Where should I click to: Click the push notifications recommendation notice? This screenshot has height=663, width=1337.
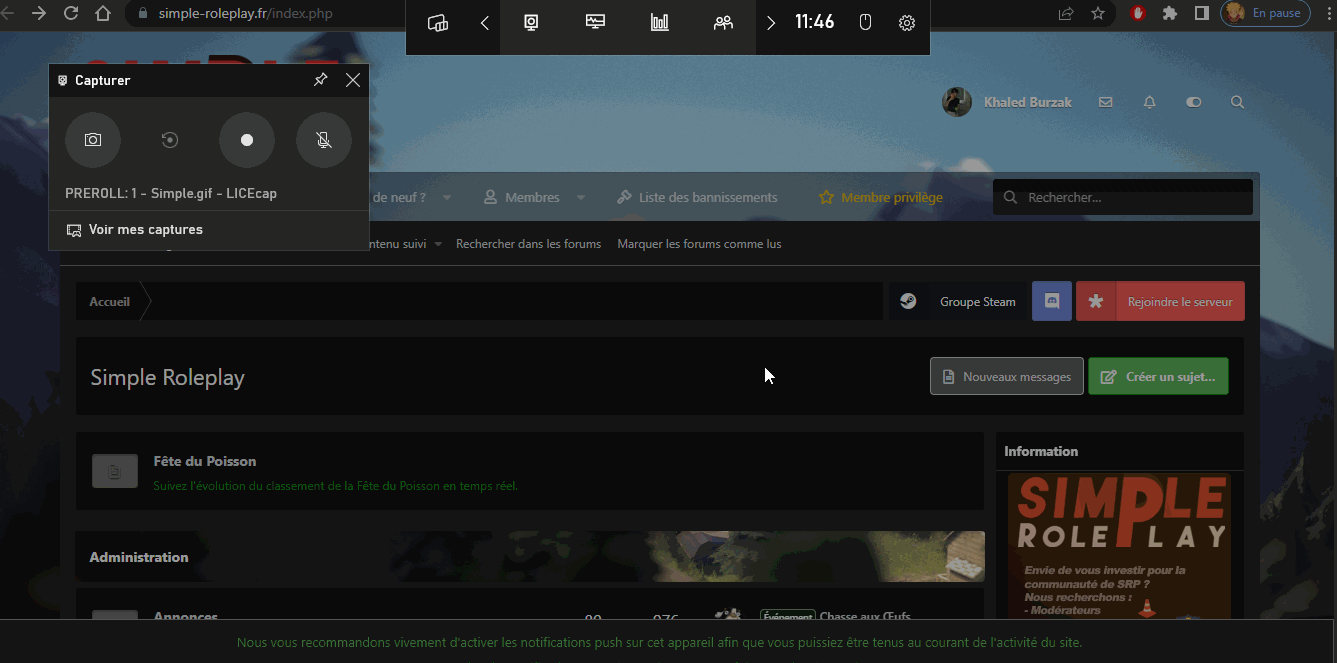point(660,642)
